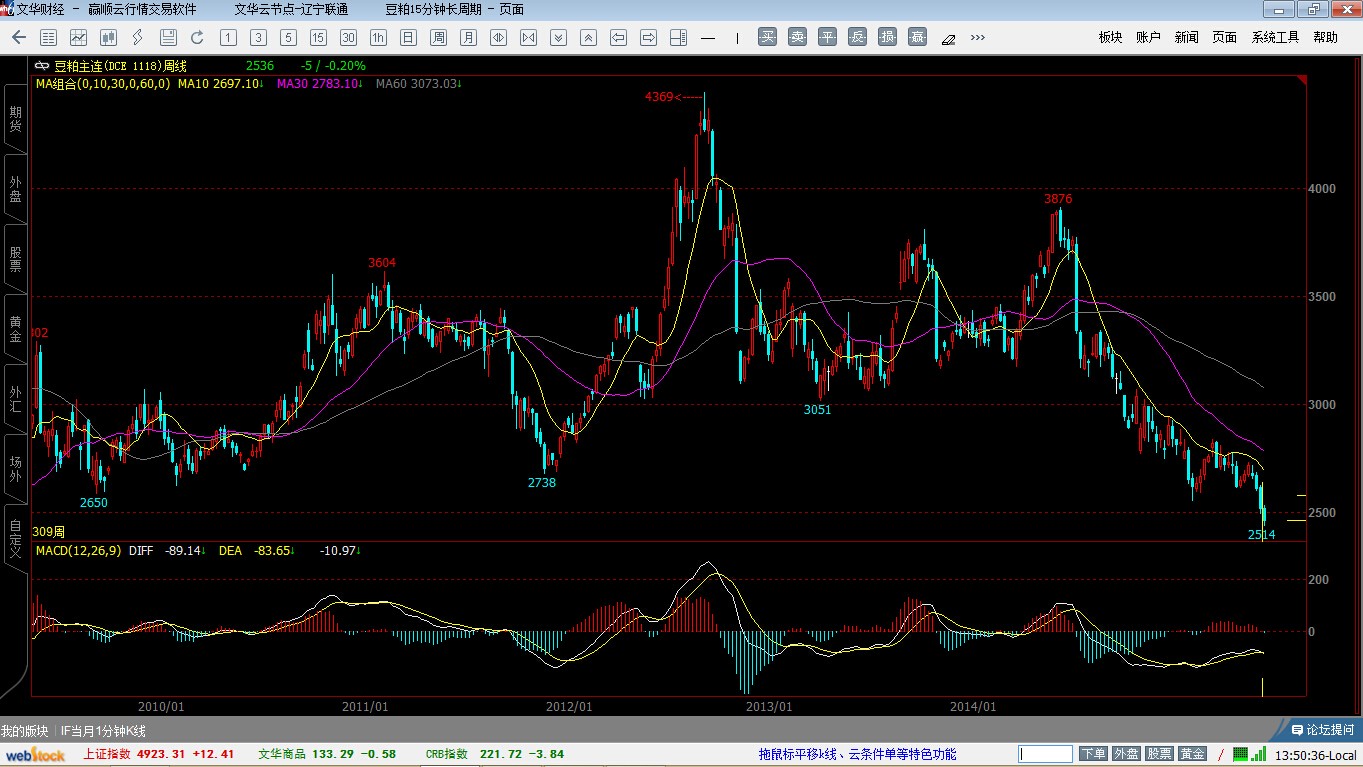Click the double-down chevron toolbar button
This screenshot has width=1363, height=767.
558,38
